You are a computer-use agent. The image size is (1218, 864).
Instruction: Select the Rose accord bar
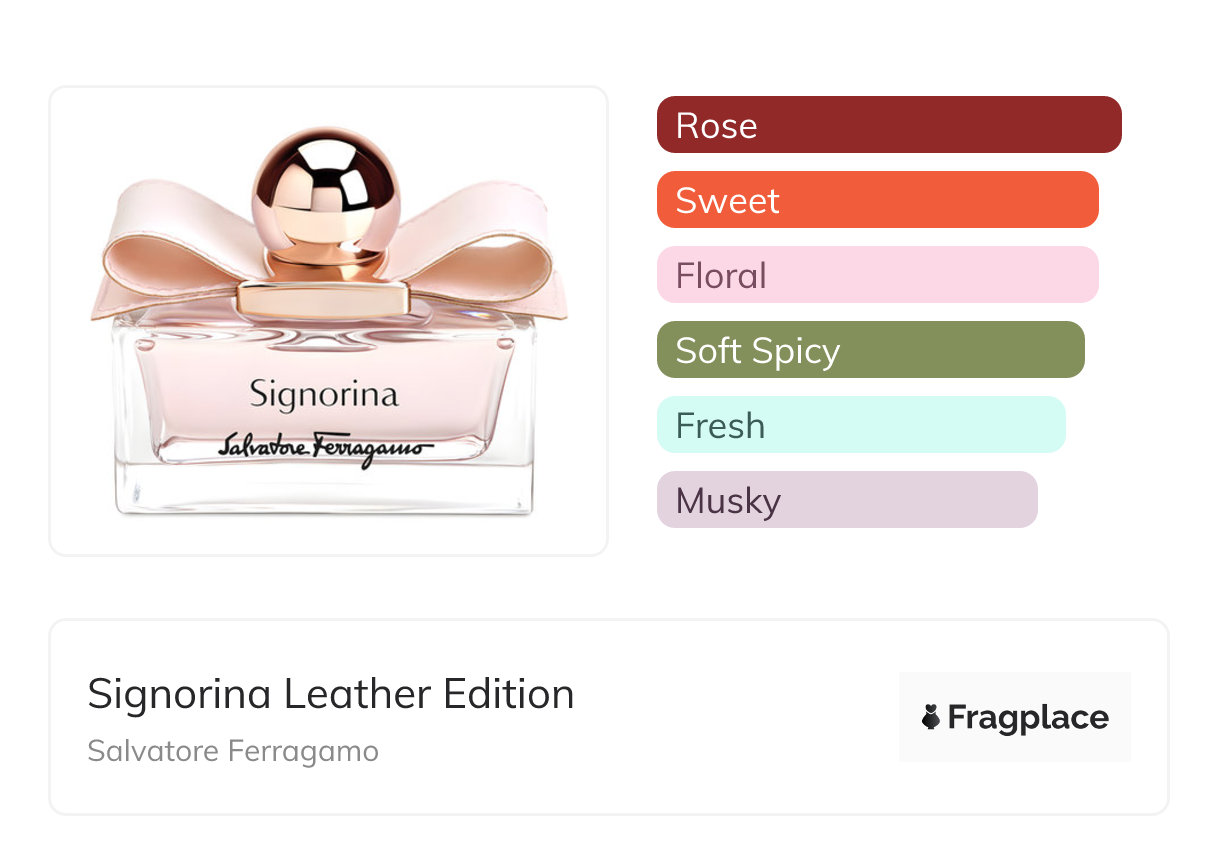pyautogui.click(x=888, y=125)
